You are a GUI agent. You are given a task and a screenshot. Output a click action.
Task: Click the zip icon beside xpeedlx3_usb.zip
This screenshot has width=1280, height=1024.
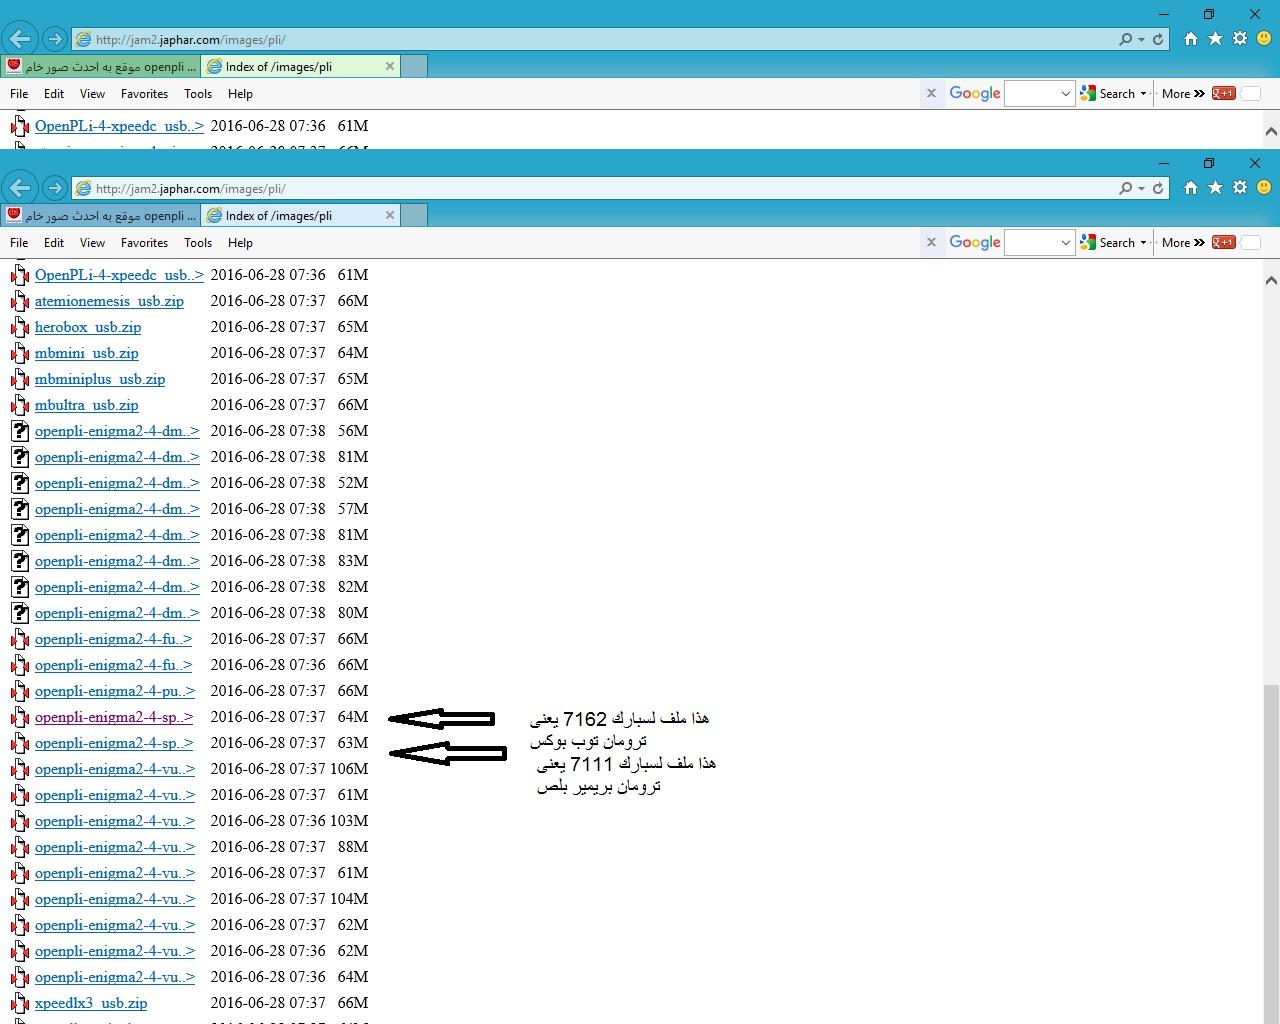20,1003
